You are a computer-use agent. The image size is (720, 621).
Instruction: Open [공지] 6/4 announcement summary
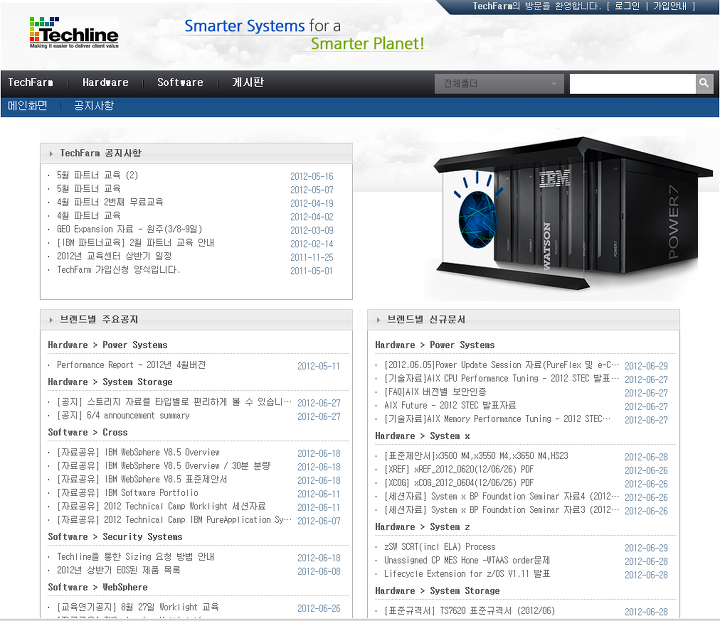point(123,416)
